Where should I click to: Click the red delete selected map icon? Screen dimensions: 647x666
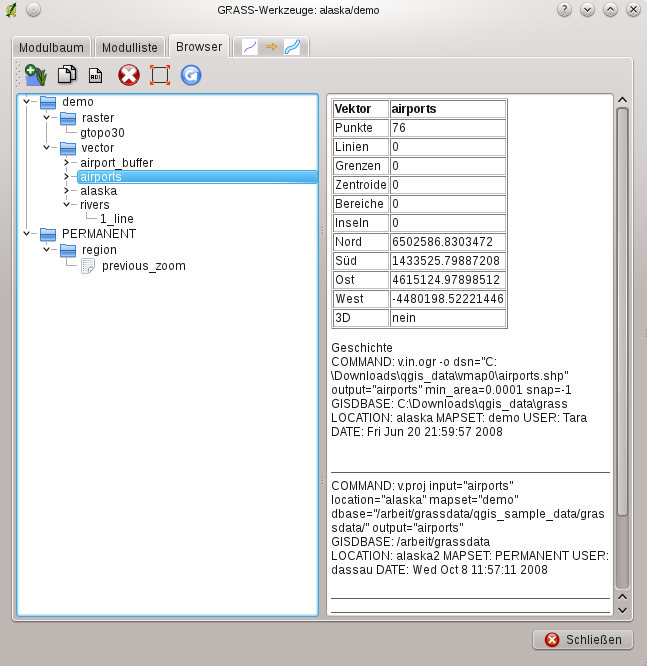129,75
